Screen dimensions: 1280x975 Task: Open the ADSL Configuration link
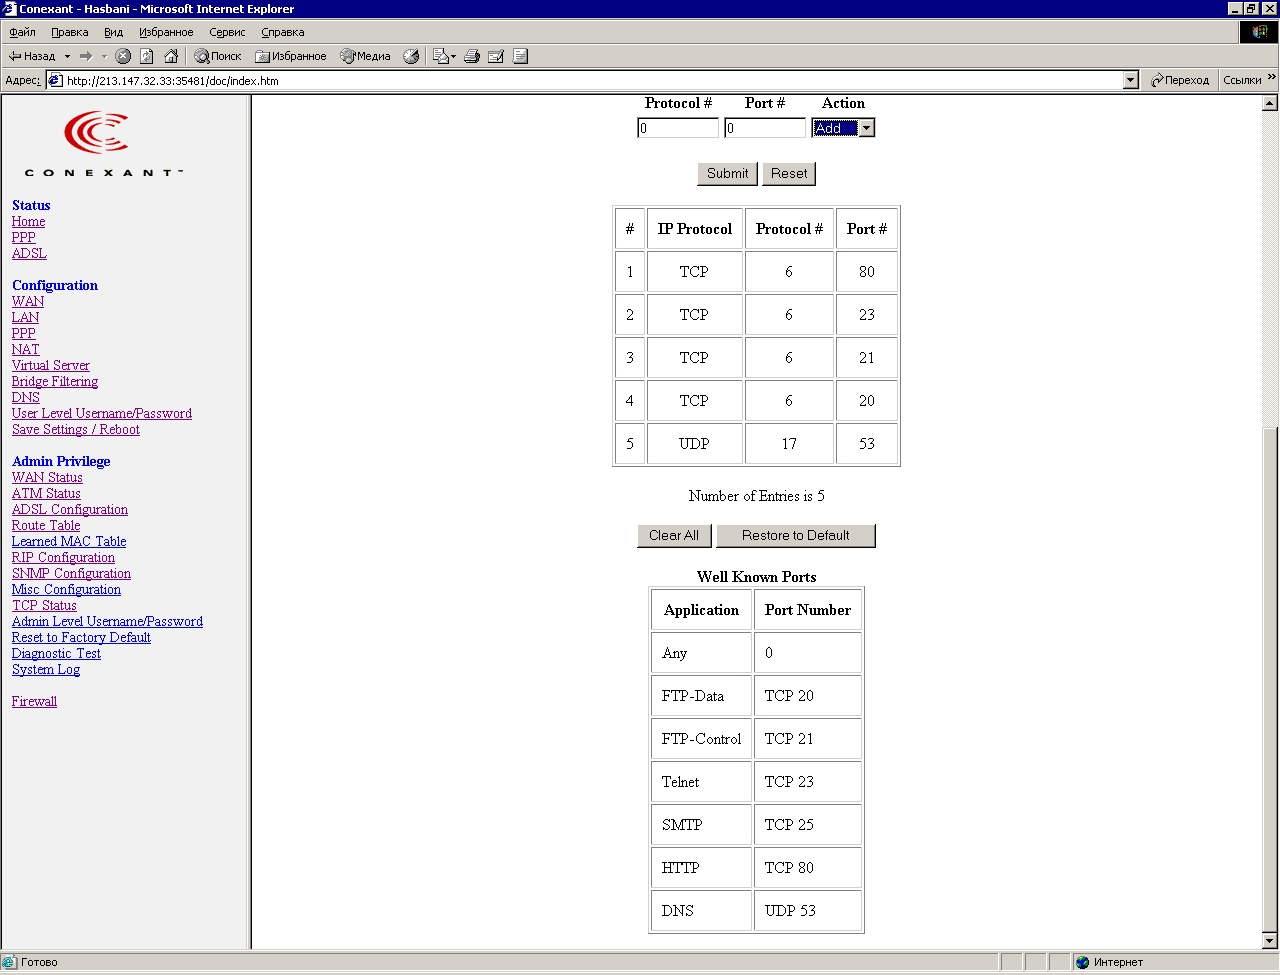(x=70, y=509)
